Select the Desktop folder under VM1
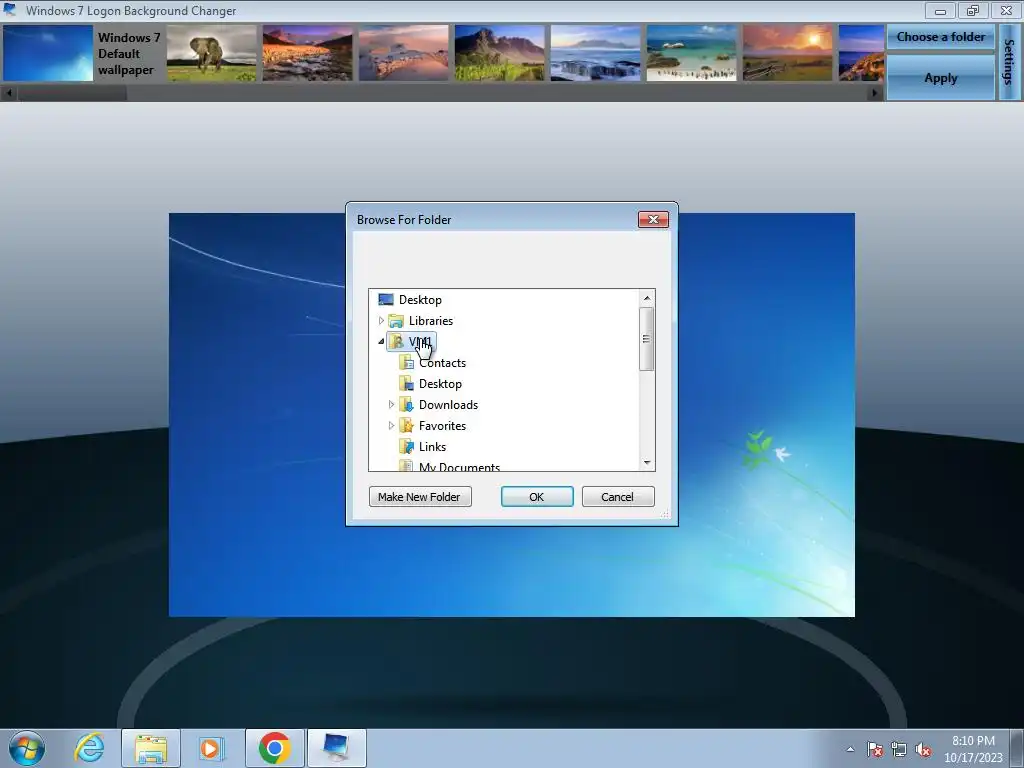1024x768 pixels. pyautogui.click(x=440, y=384)
